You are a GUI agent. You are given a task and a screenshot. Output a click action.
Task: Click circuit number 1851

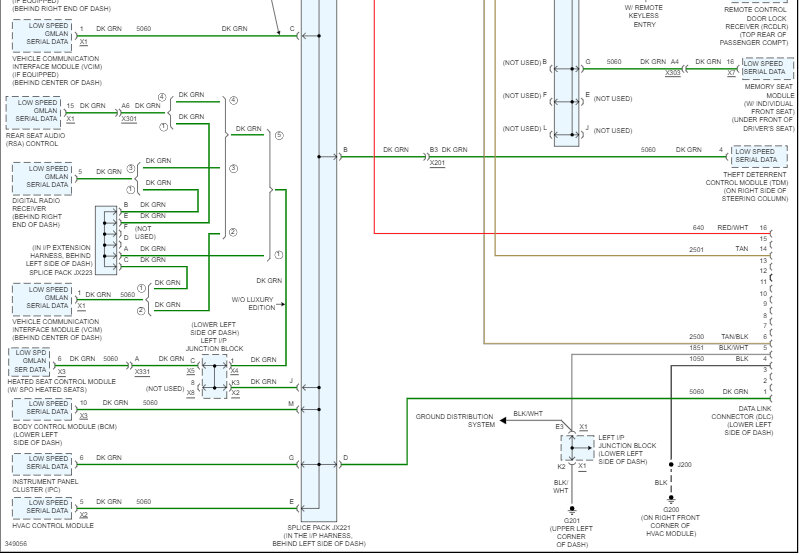[x=696, y=348]
